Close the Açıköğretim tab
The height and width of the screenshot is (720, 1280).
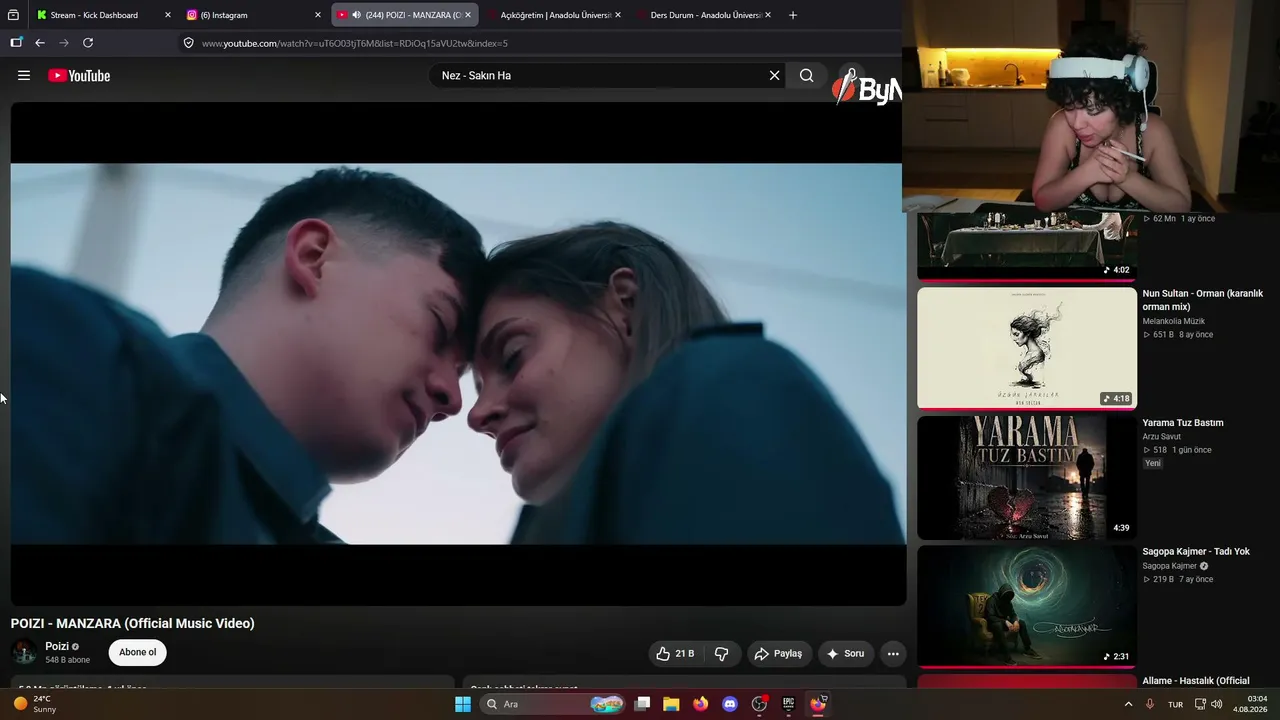coord(618,15)
